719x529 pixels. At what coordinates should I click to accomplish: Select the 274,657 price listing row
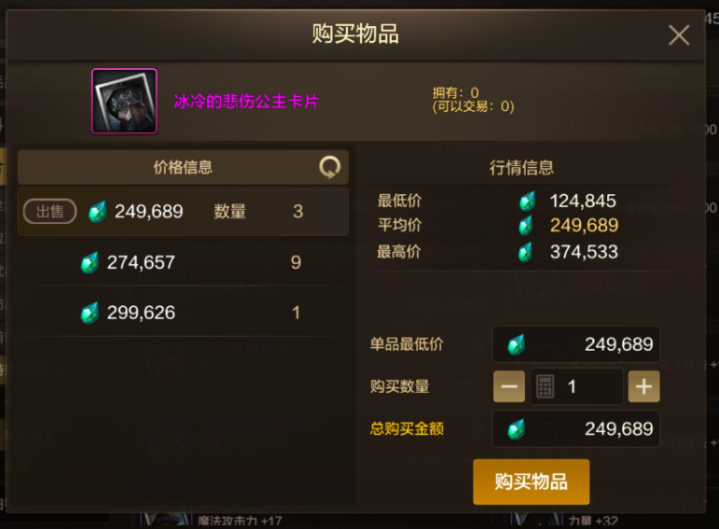pyautogui.click(x=183, y=262)
